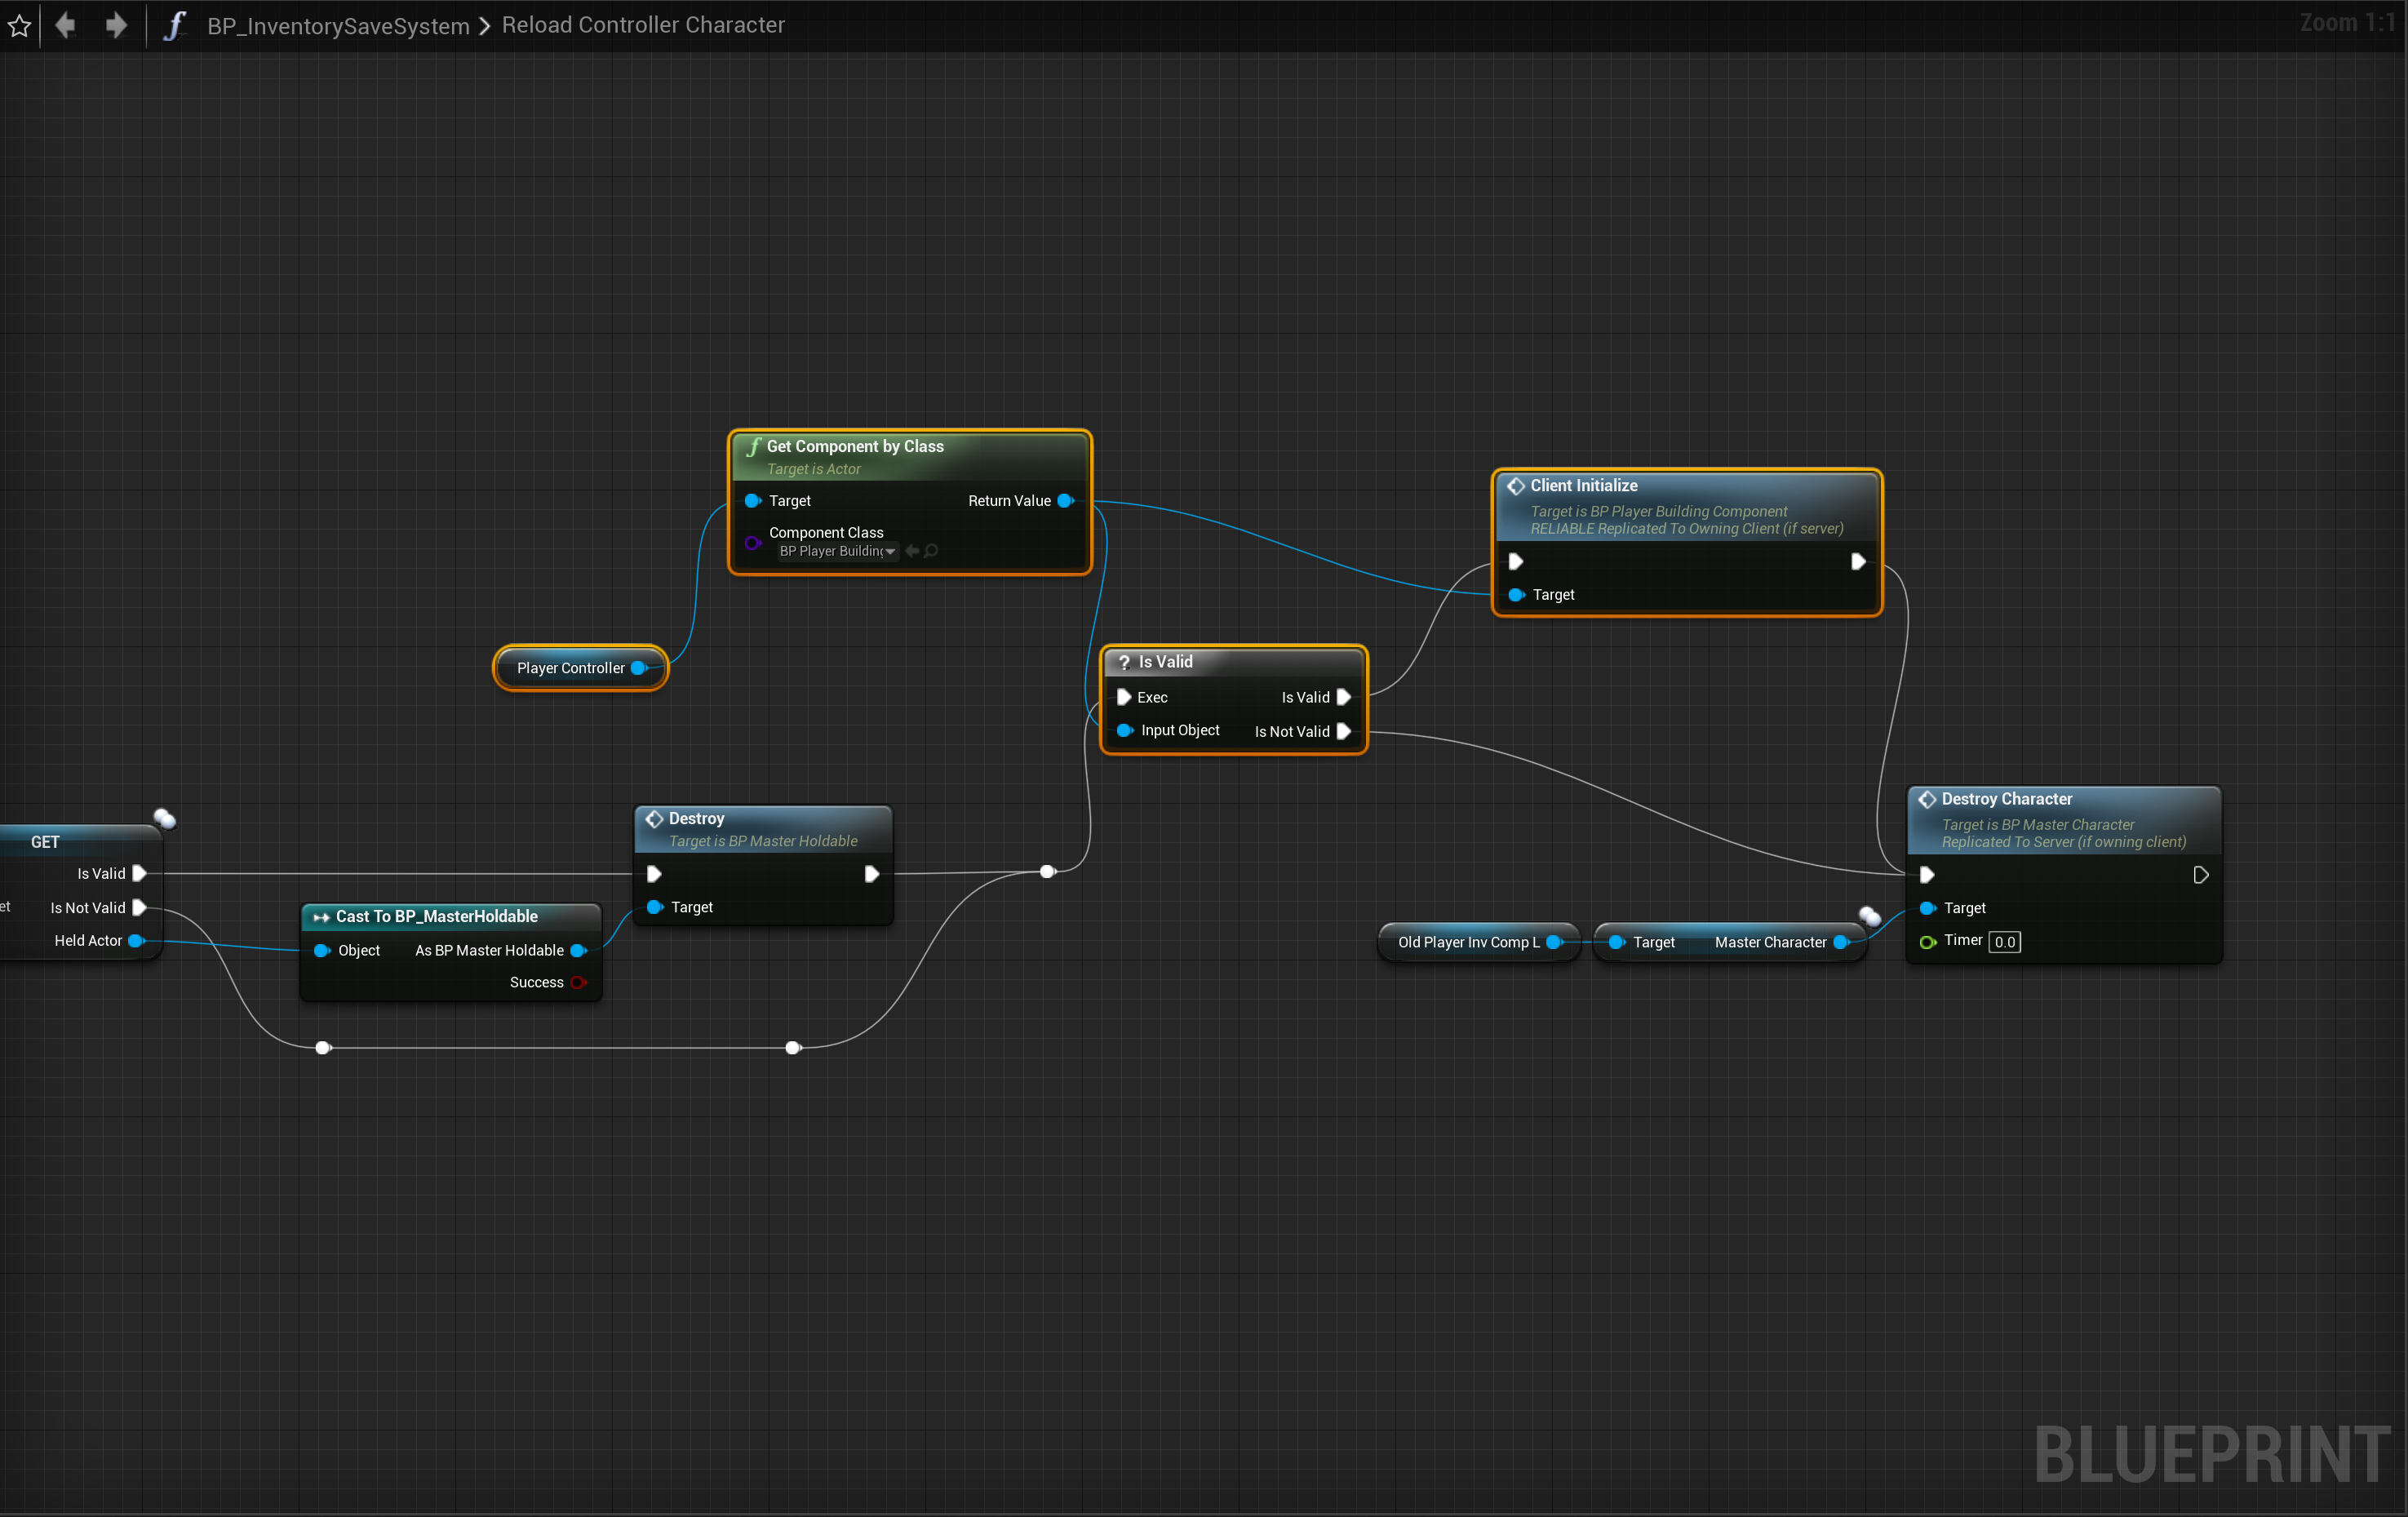Navigate back with the left arrow
Screen dimensions: 2408x1517
pyautogui.click(x=66, y=25)
